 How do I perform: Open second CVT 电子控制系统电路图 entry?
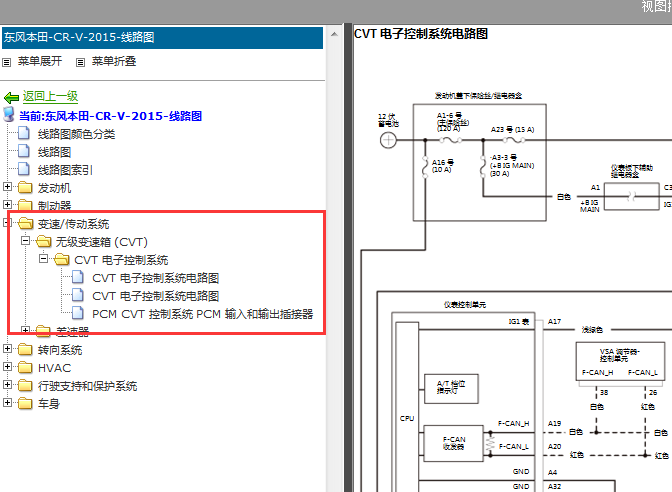click(156, 296)
